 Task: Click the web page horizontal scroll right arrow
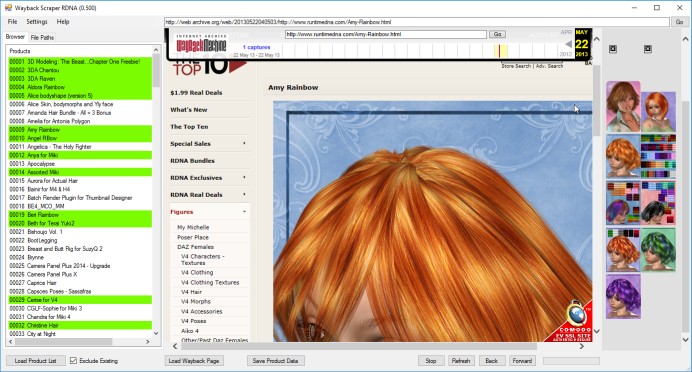pos(582,346)
